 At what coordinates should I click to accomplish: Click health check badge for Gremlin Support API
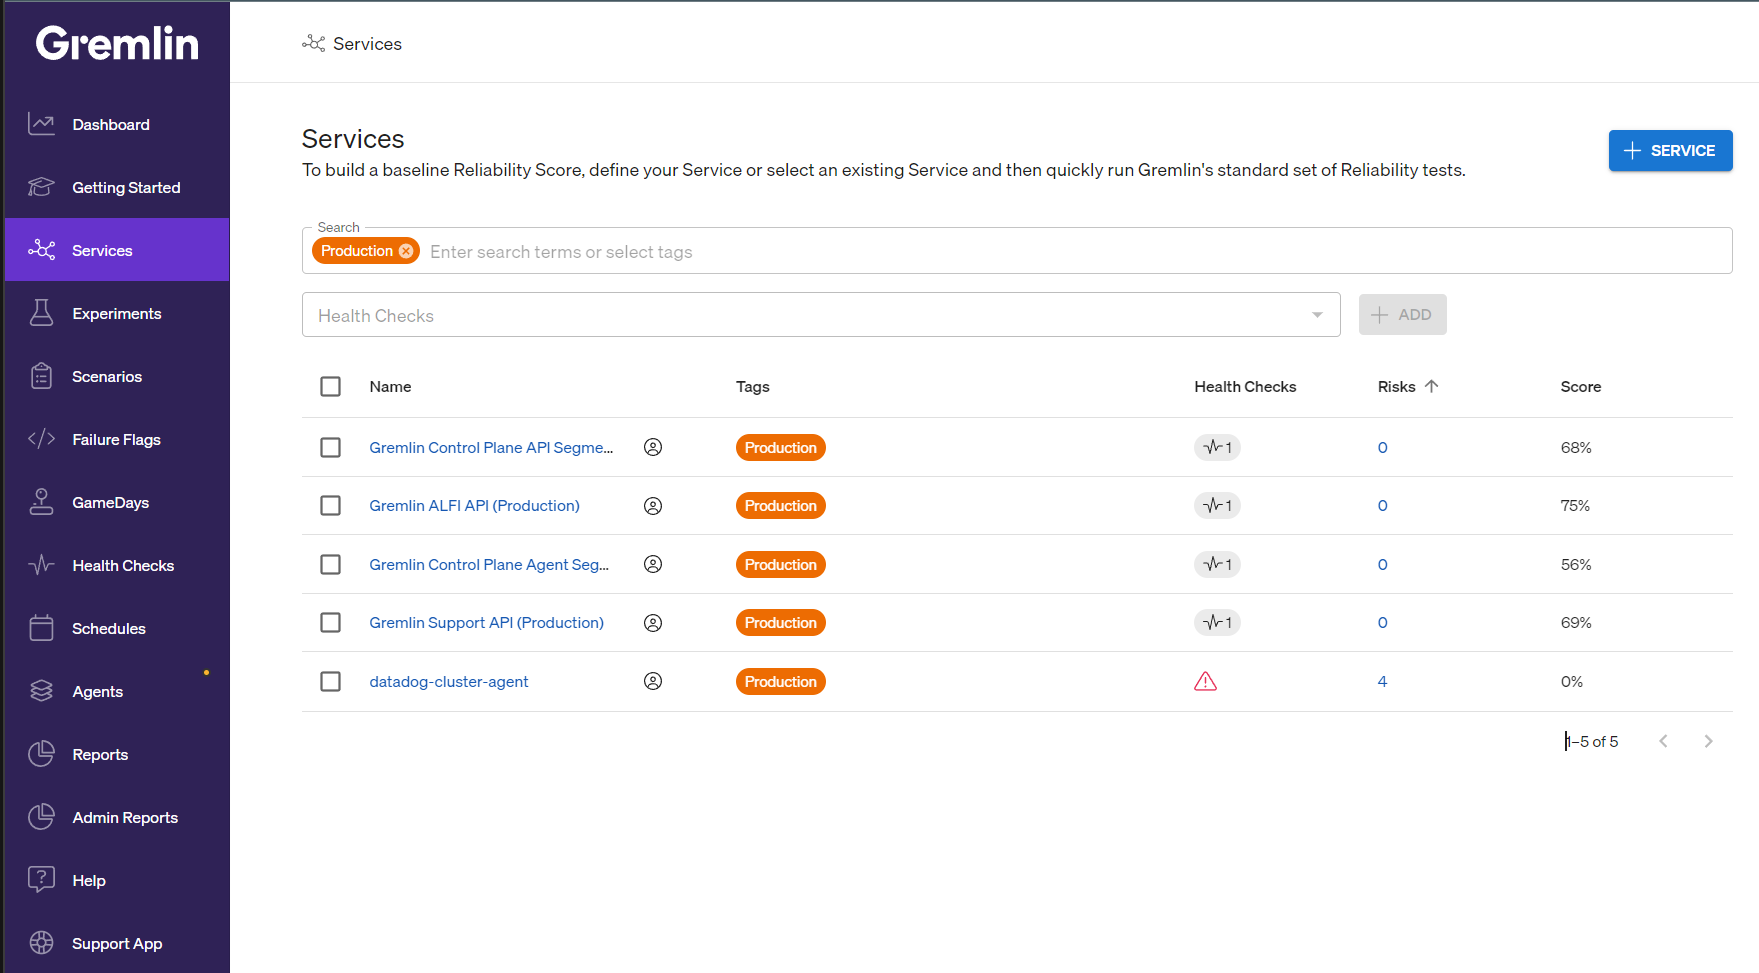point(1217,623)
